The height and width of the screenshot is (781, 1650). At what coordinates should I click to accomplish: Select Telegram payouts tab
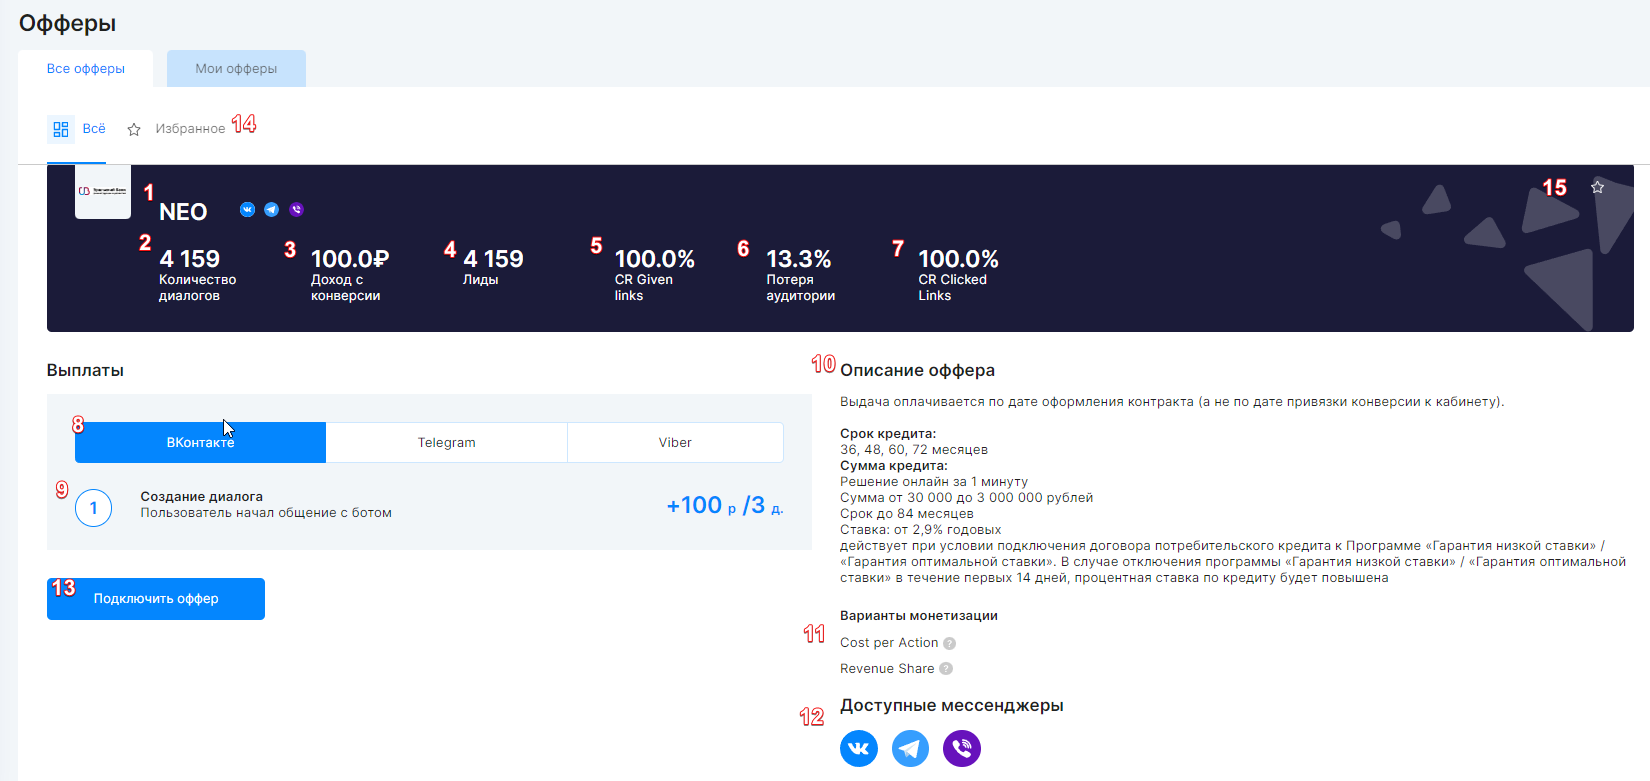[446, 442]
